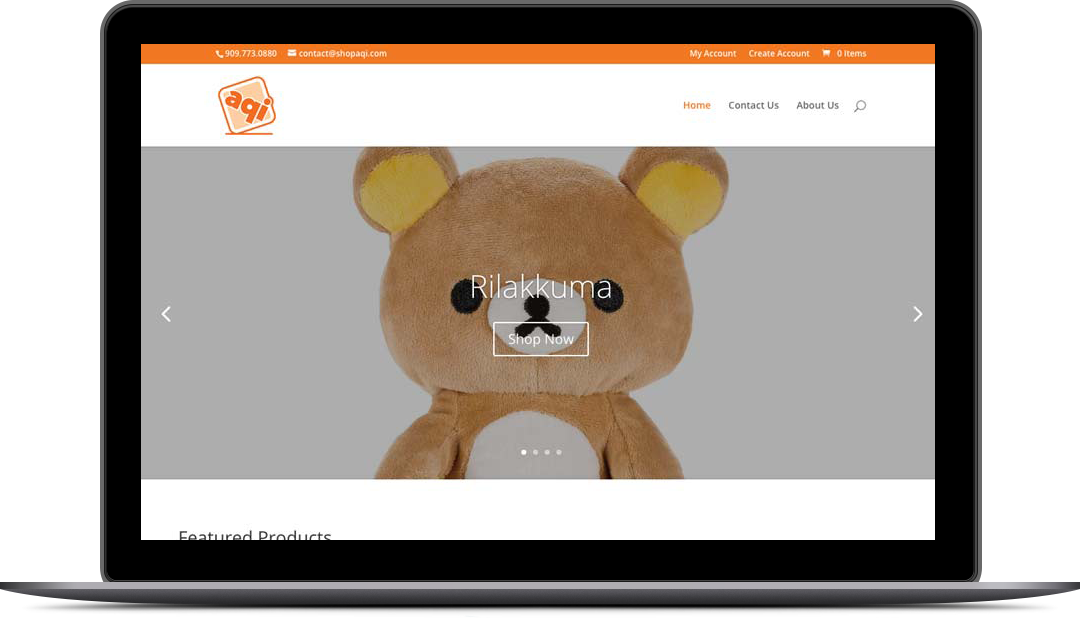Image resolution: width=1080 pixels, height=618 pixels.
Task: Go to the previous slide arrow
Action: click(166, 313)
